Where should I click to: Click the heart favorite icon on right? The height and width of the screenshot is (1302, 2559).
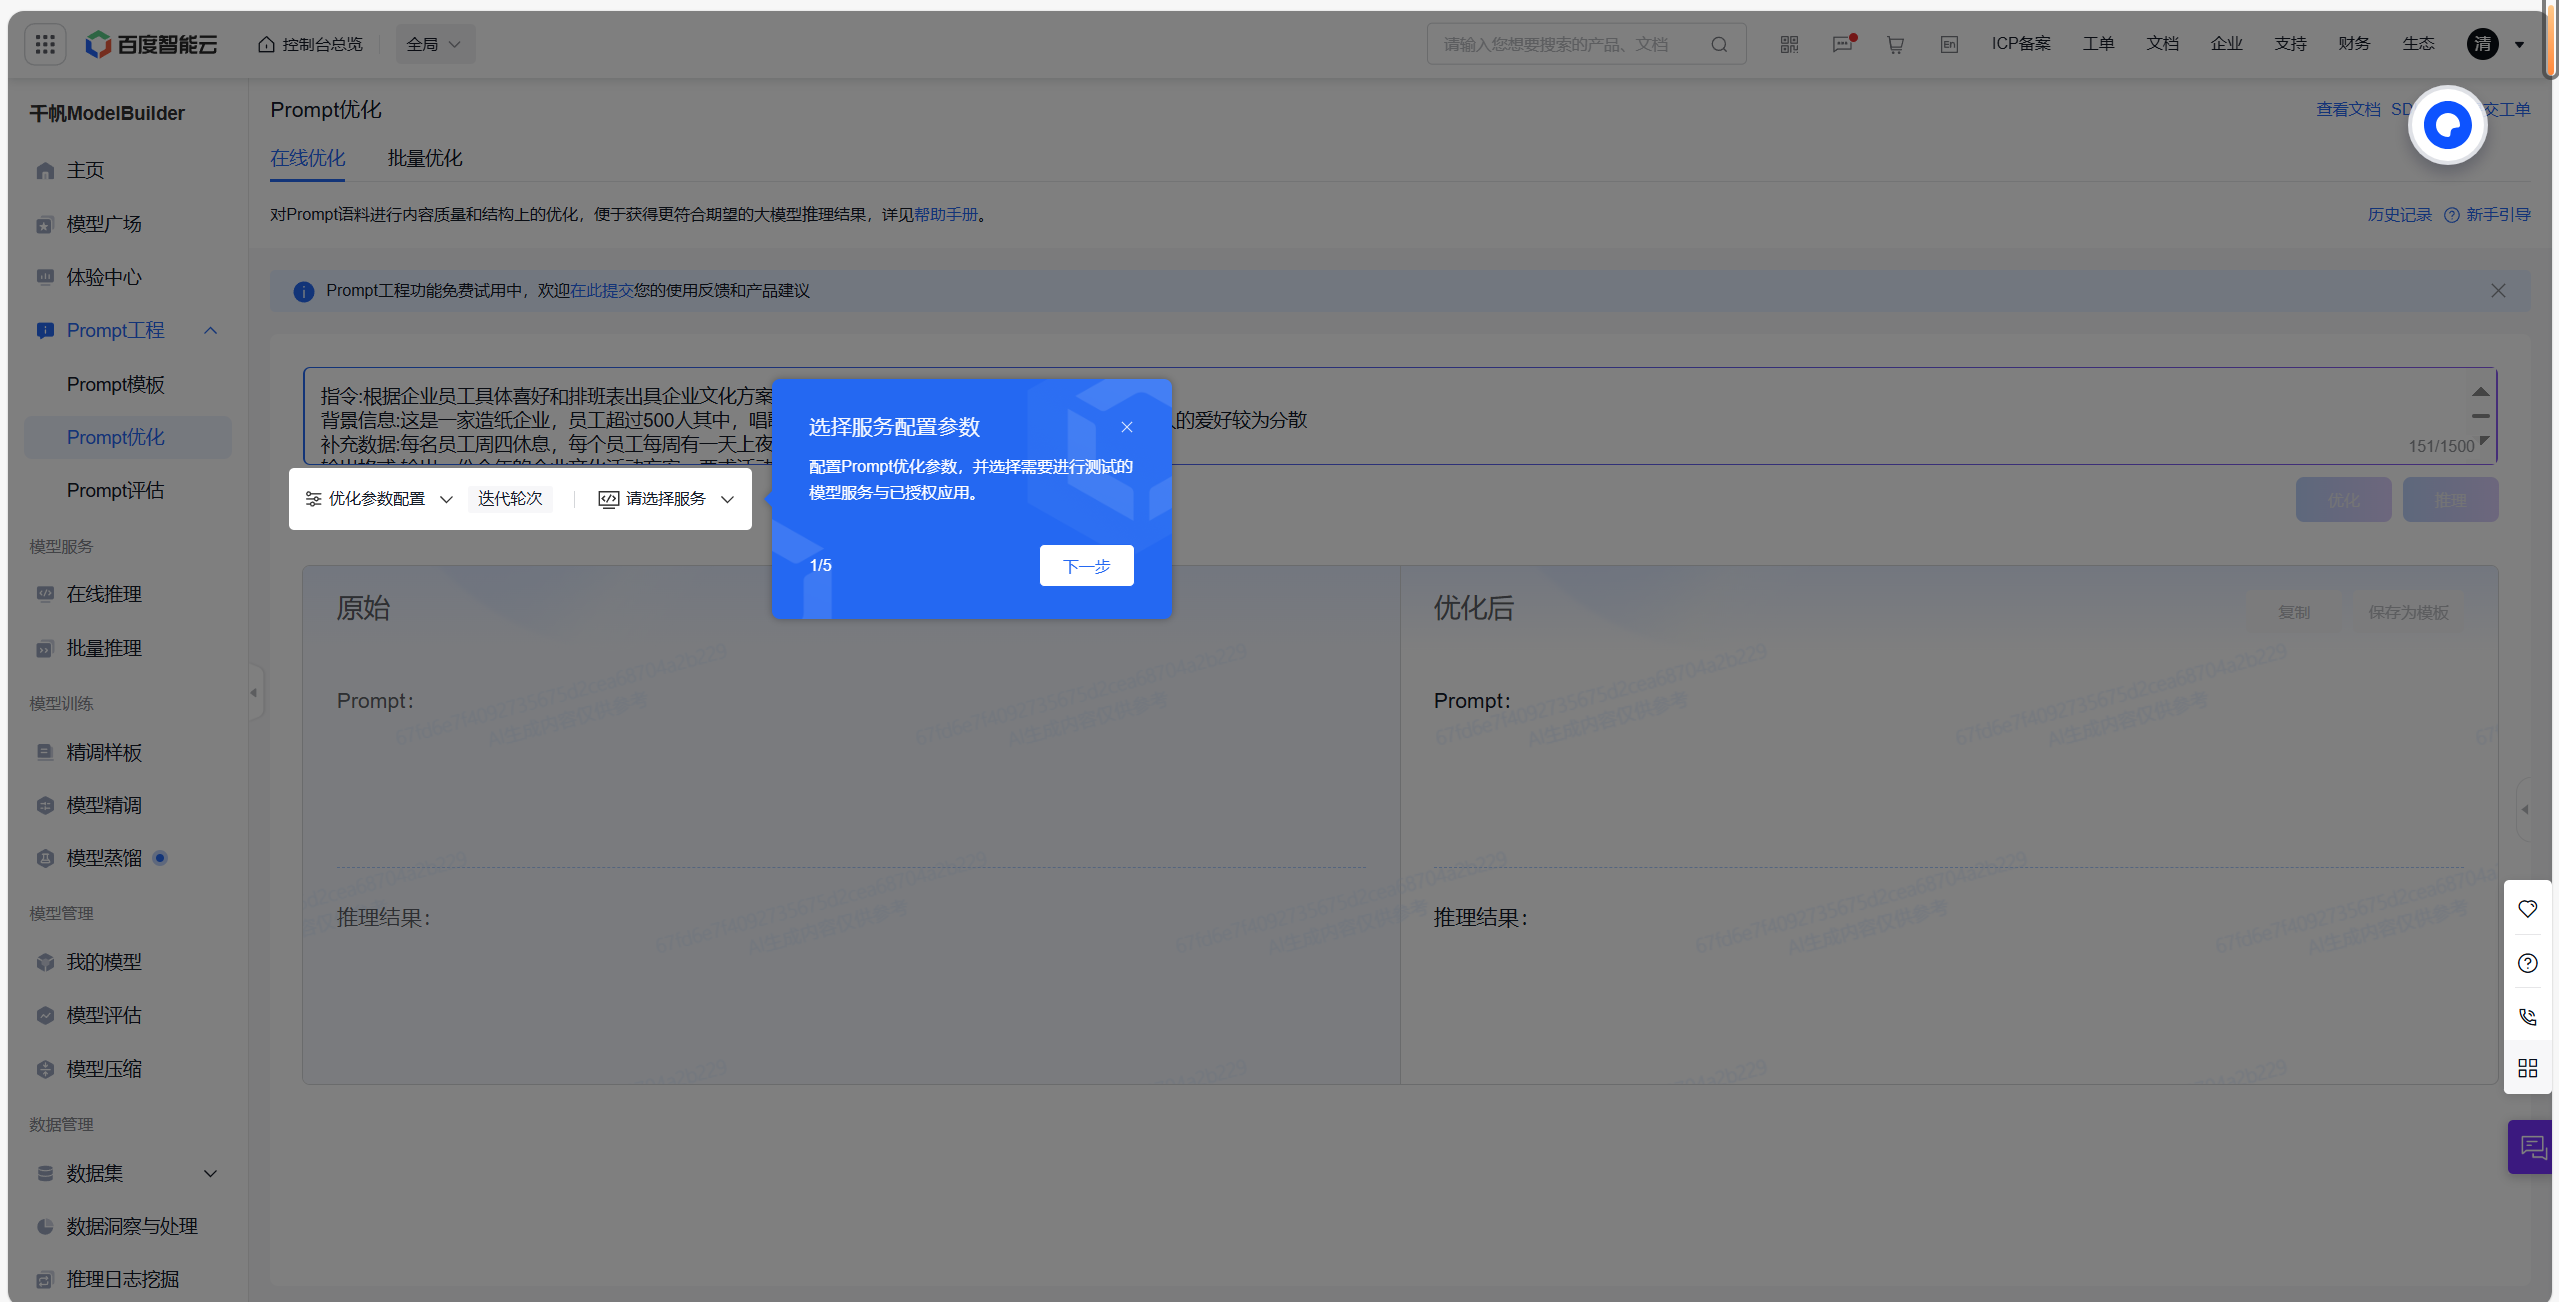[x=2528, y=909]
